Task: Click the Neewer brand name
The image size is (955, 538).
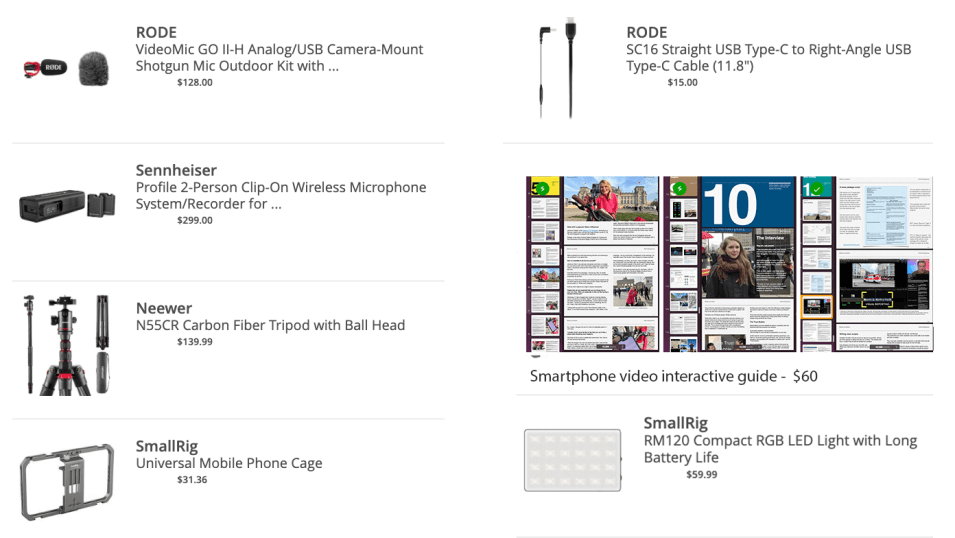Action: [164, 308]
